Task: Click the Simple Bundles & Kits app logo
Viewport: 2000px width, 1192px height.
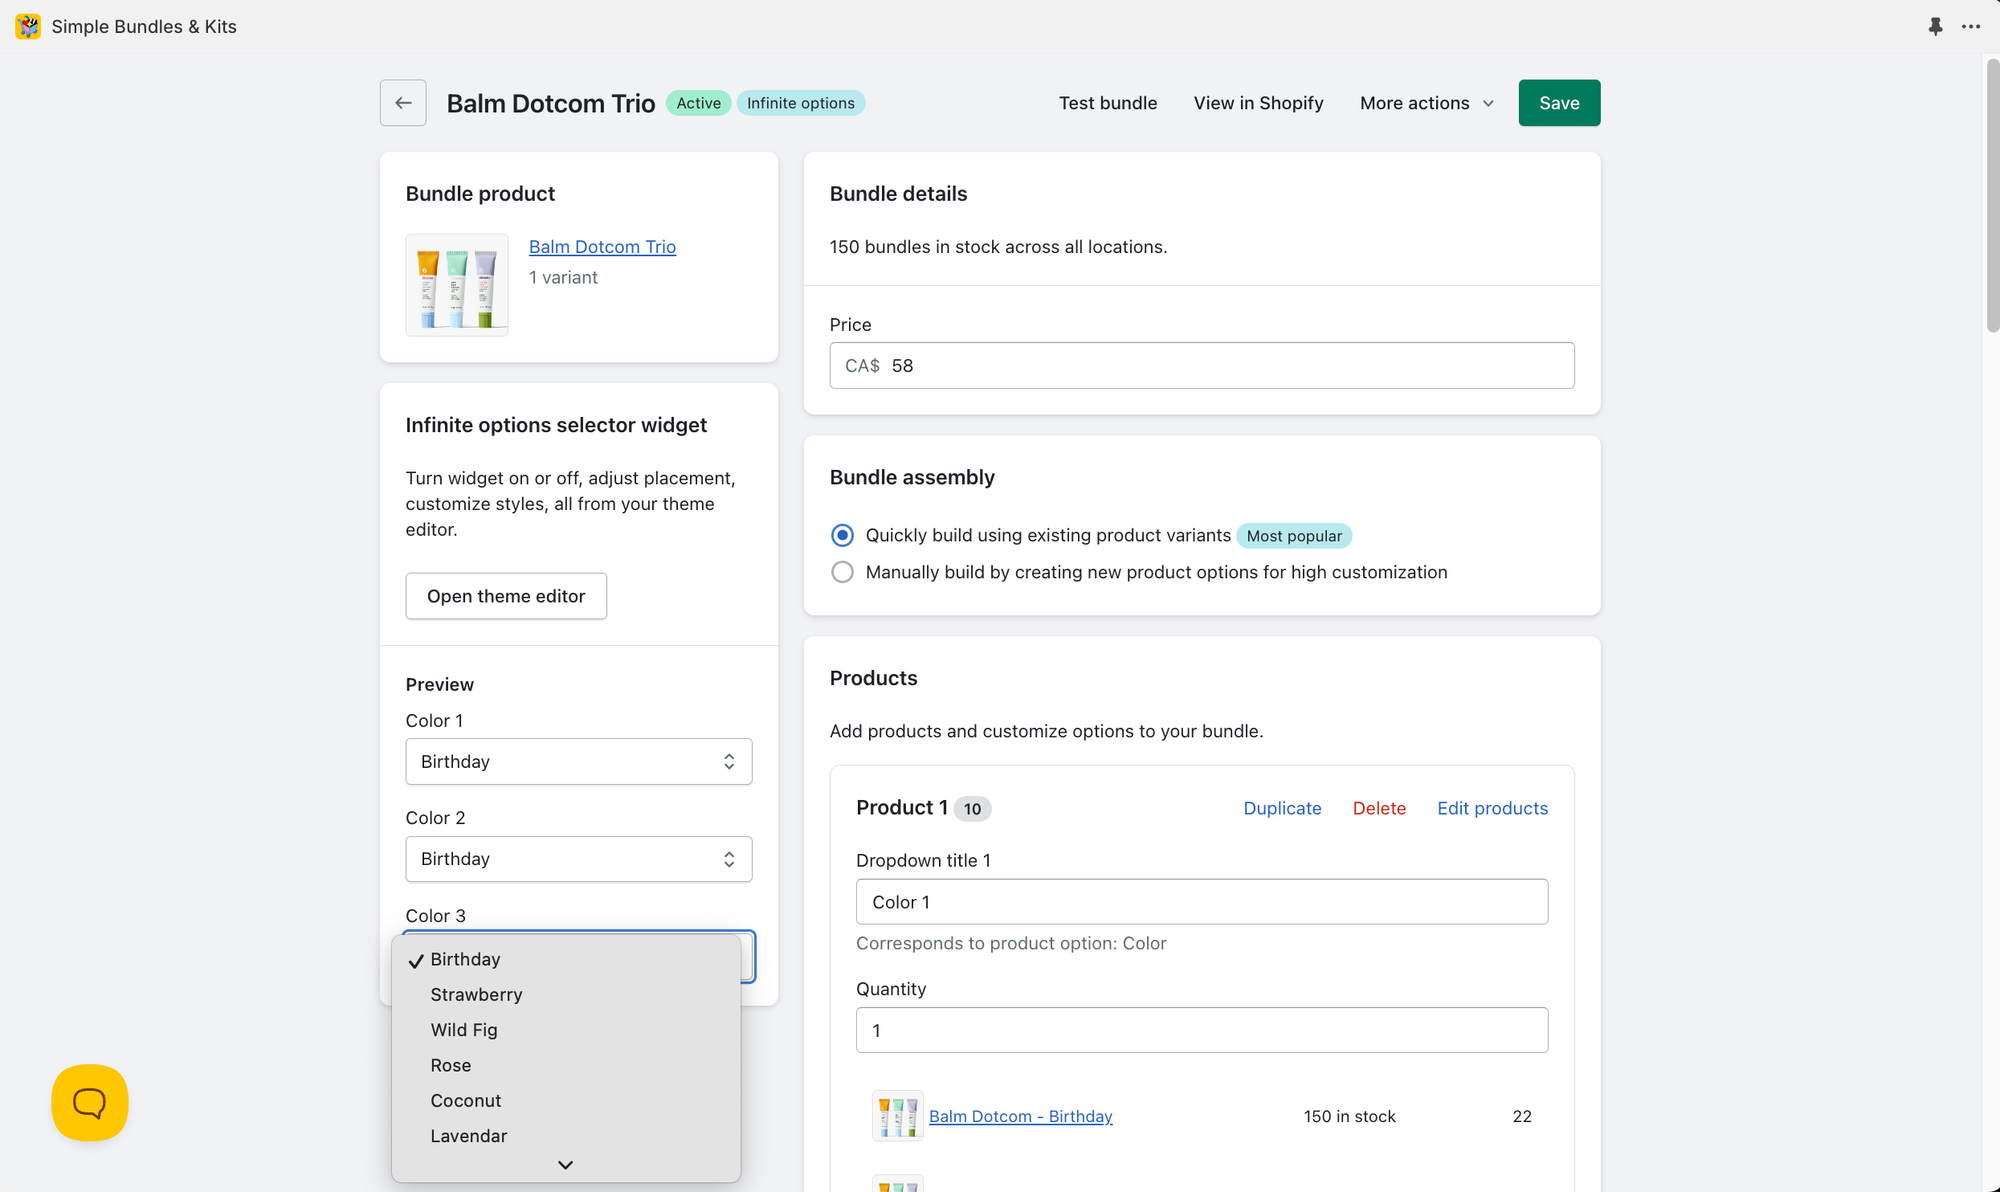Action: pyautogui.click(x=28, y=27)
